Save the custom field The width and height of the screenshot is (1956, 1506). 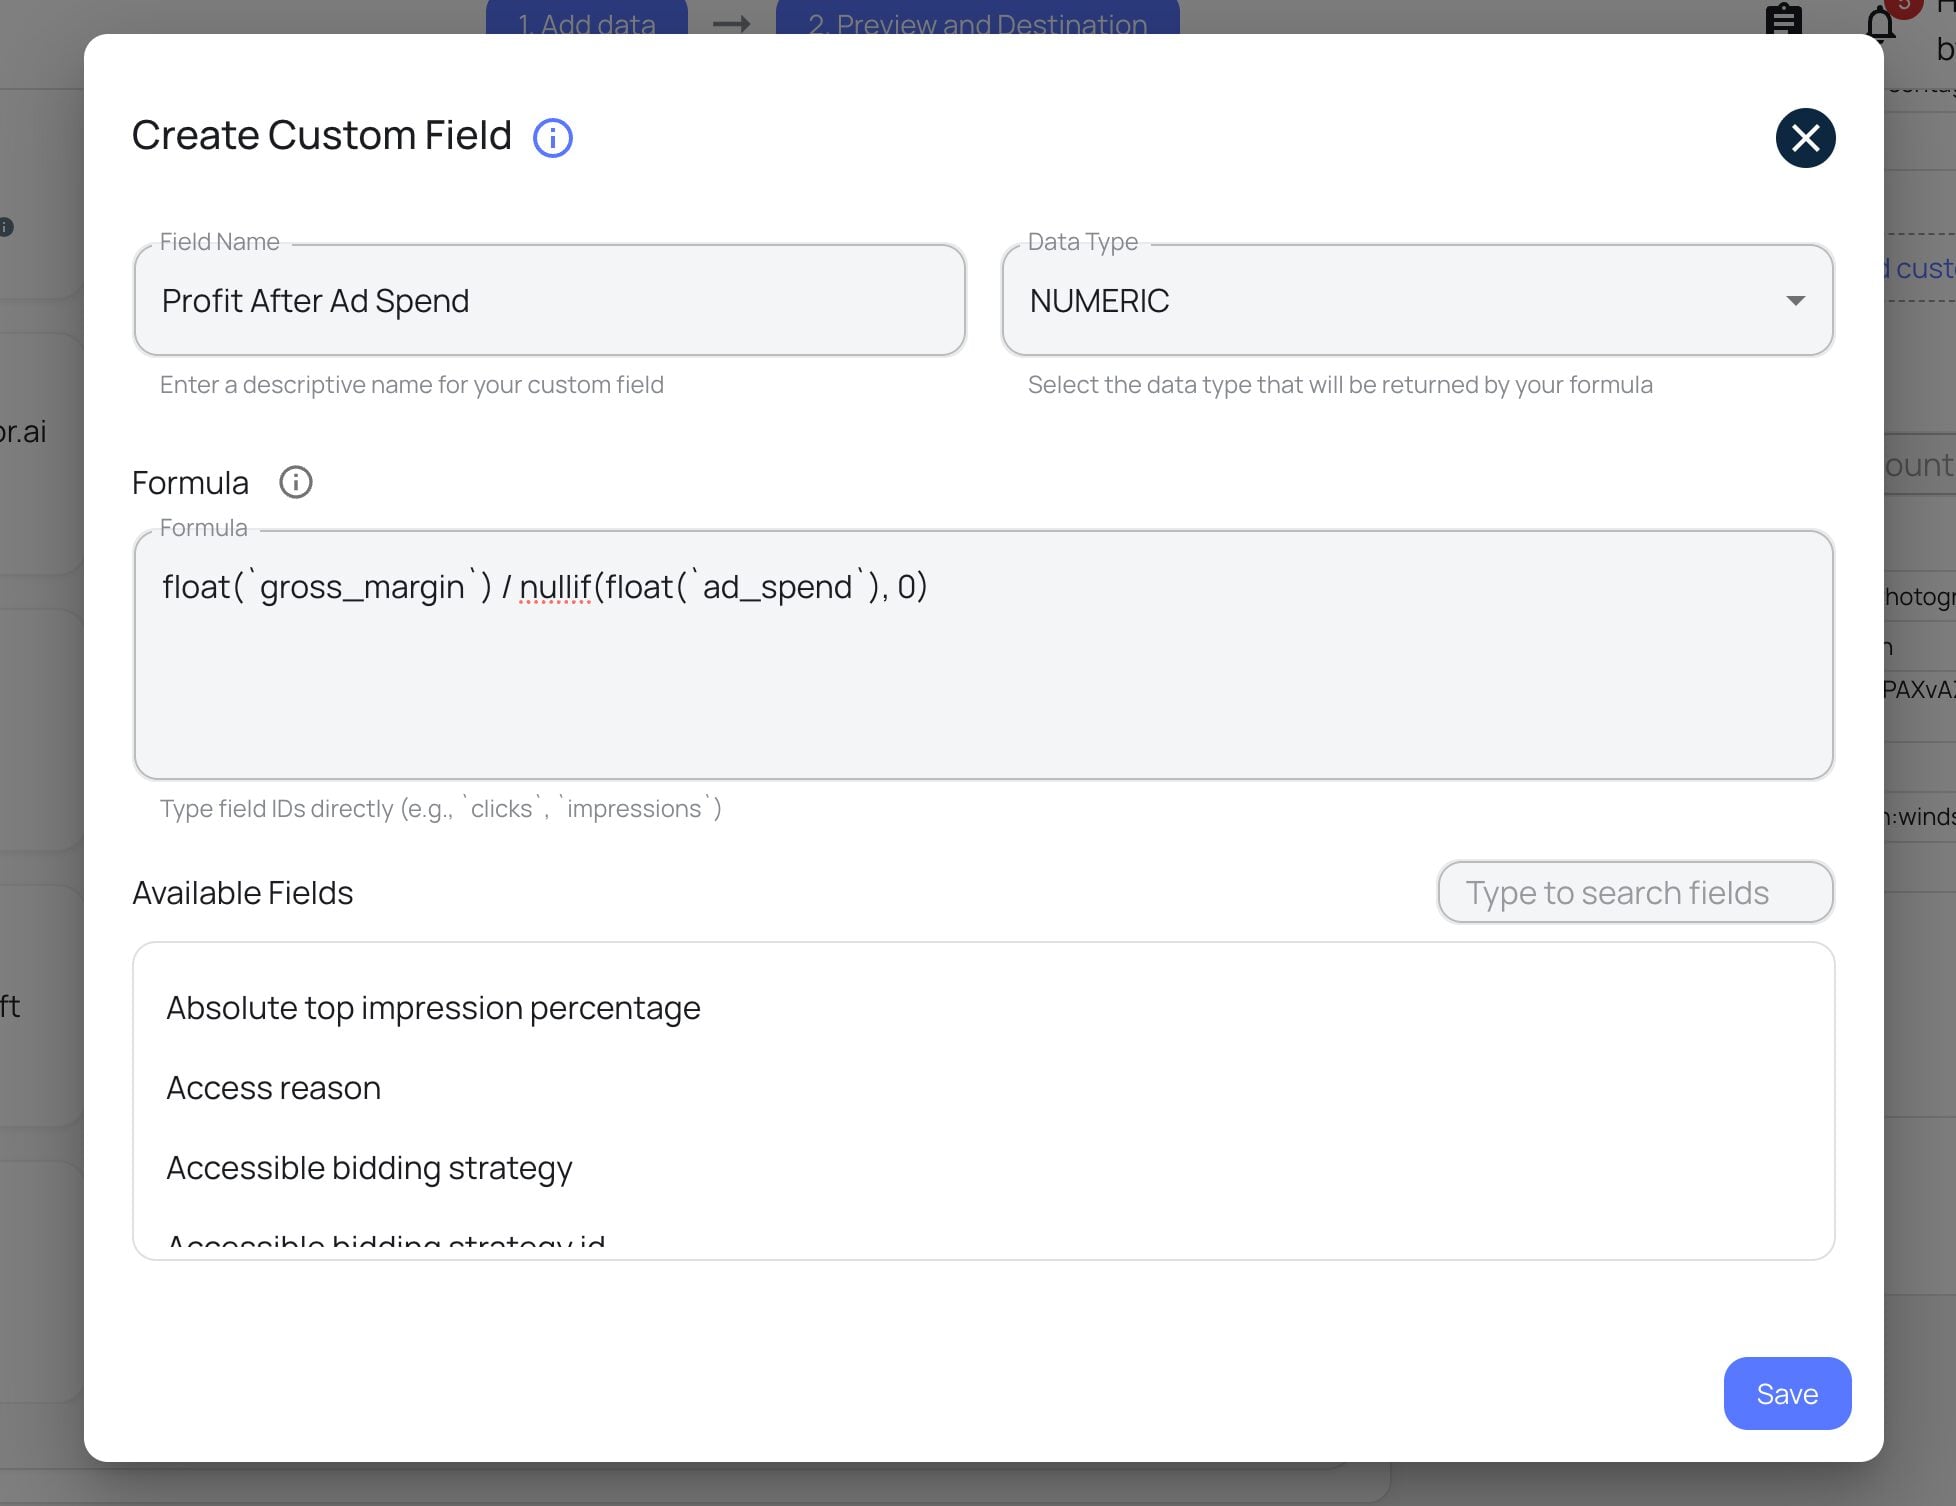(x=1787, y=1393)
